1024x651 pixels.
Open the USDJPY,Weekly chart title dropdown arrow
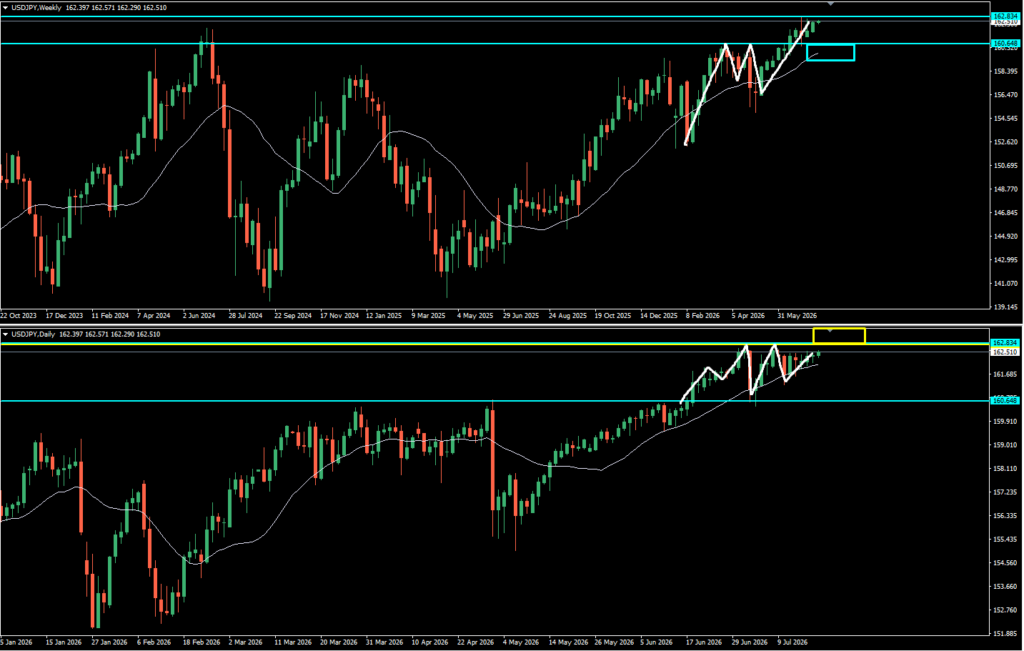tap(6, 8)
